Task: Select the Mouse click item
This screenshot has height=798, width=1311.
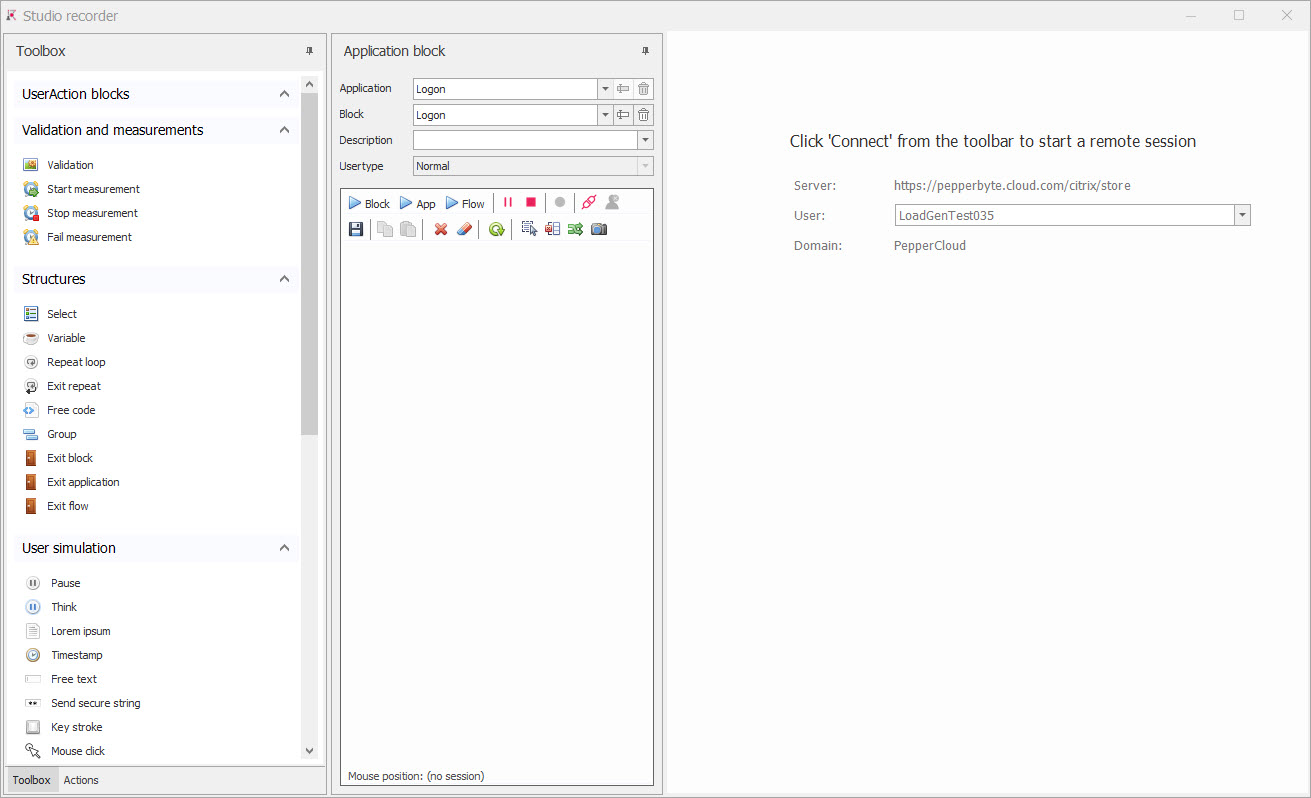Action: tap(65, 751)
